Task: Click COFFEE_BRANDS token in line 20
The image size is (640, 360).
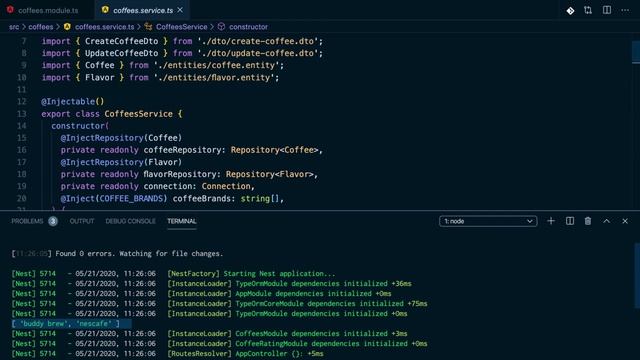Action: (131, 199)
